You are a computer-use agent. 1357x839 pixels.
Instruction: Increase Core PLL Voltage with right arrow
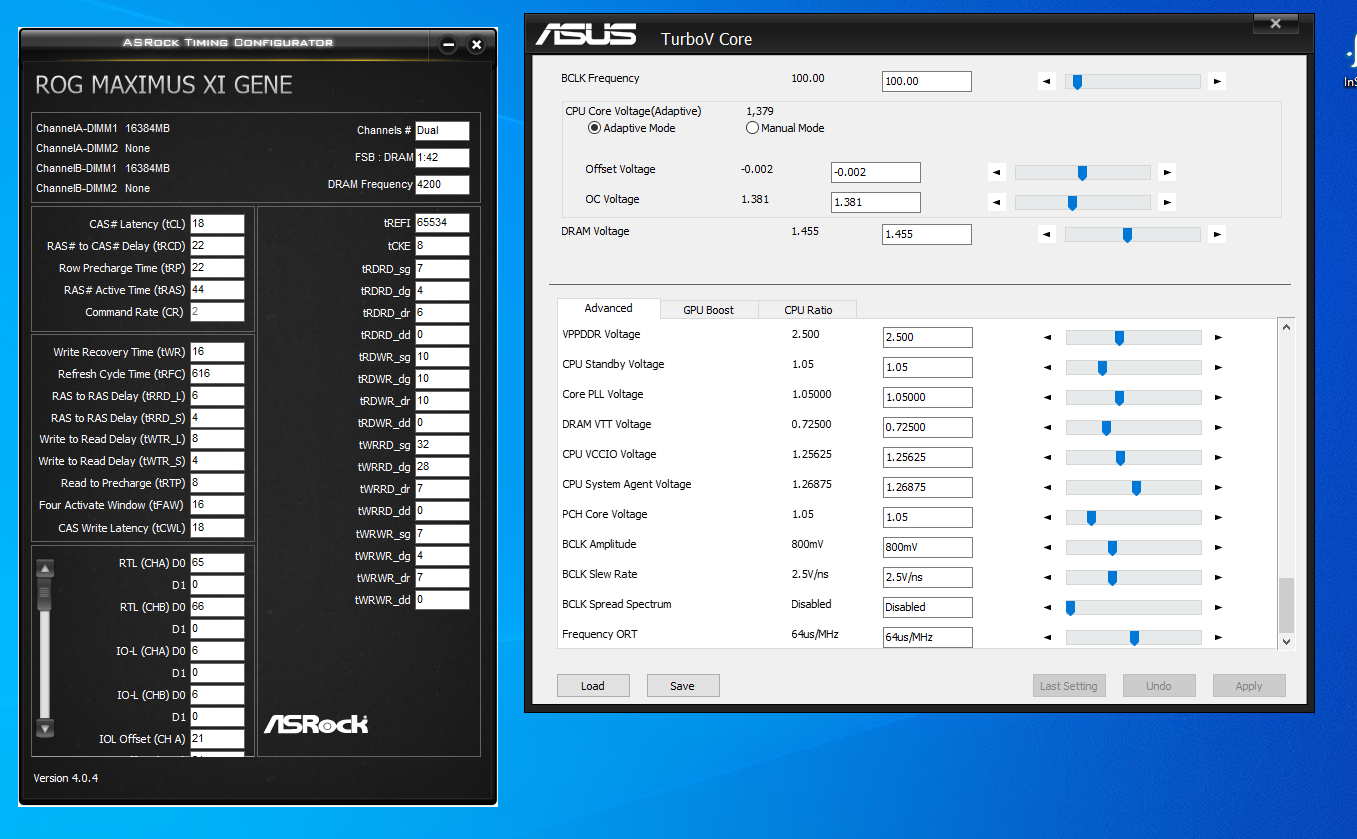tap(1218, 398)
